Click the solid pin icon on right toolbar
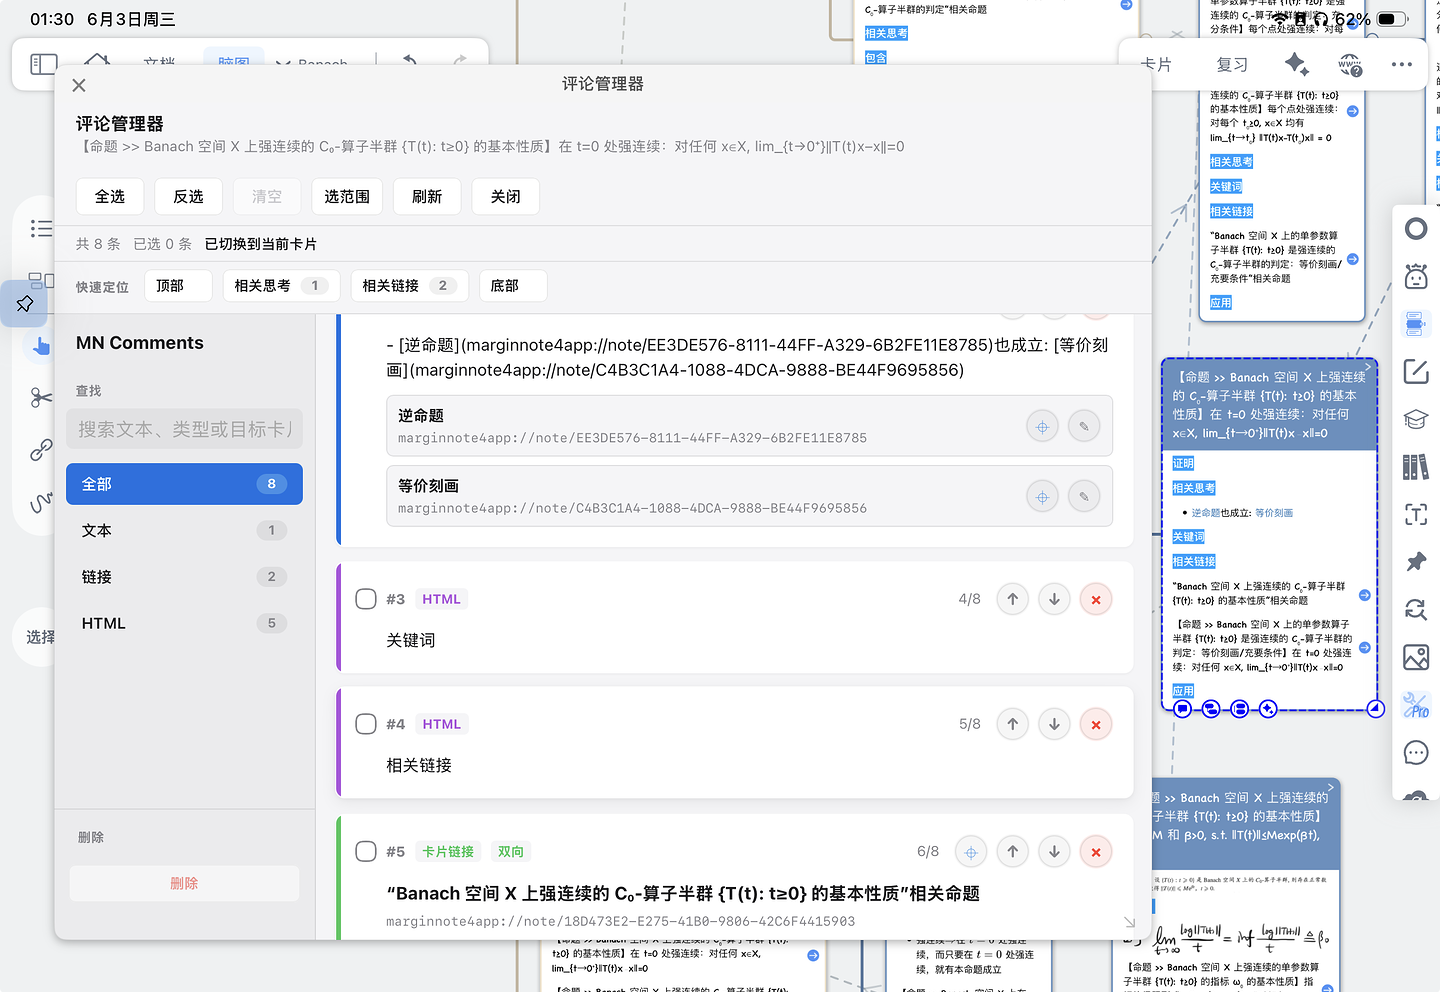The image size is (1440, 992). pyautogui.click(x=1416, y=562)
